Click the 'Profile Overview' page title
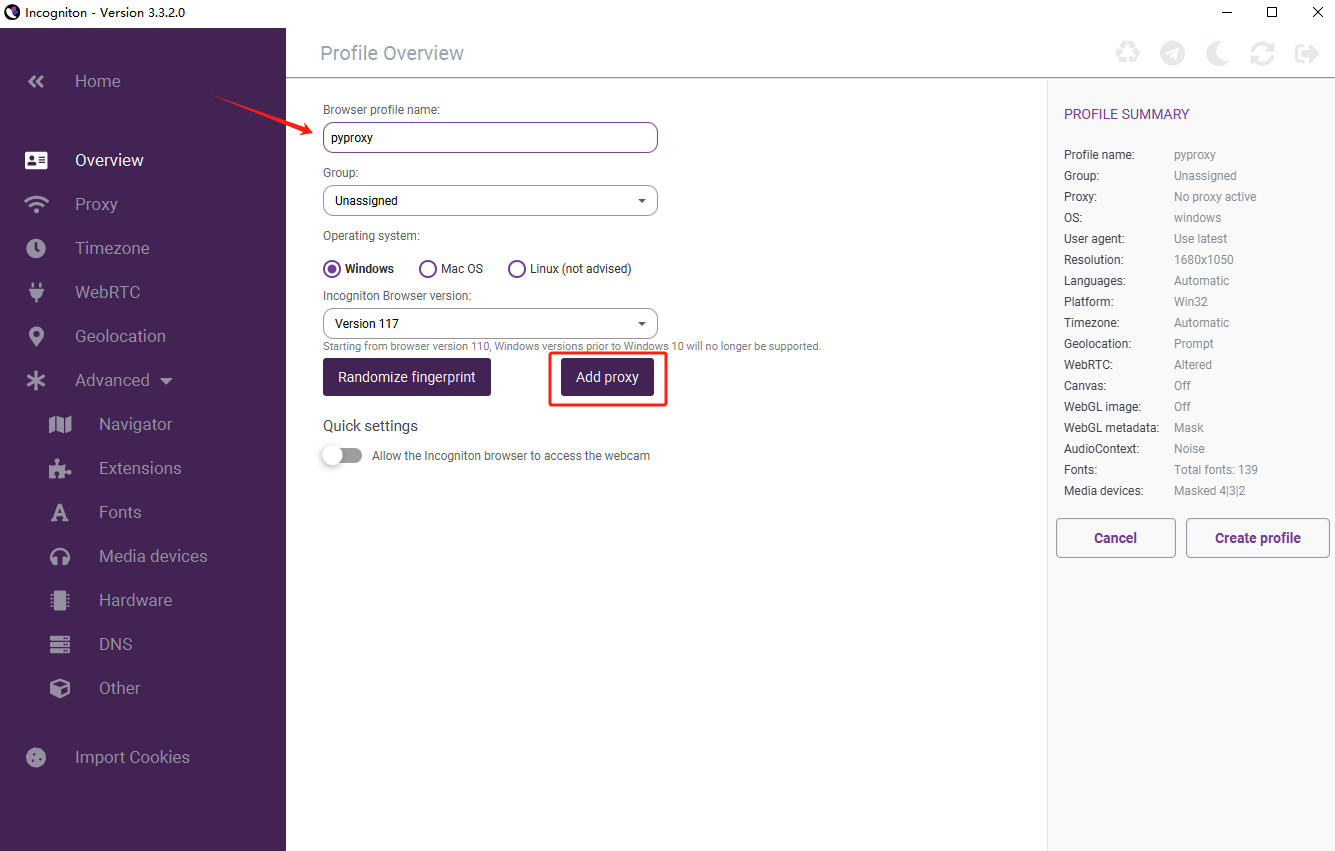1335x851 pixels. pos(392,53)
